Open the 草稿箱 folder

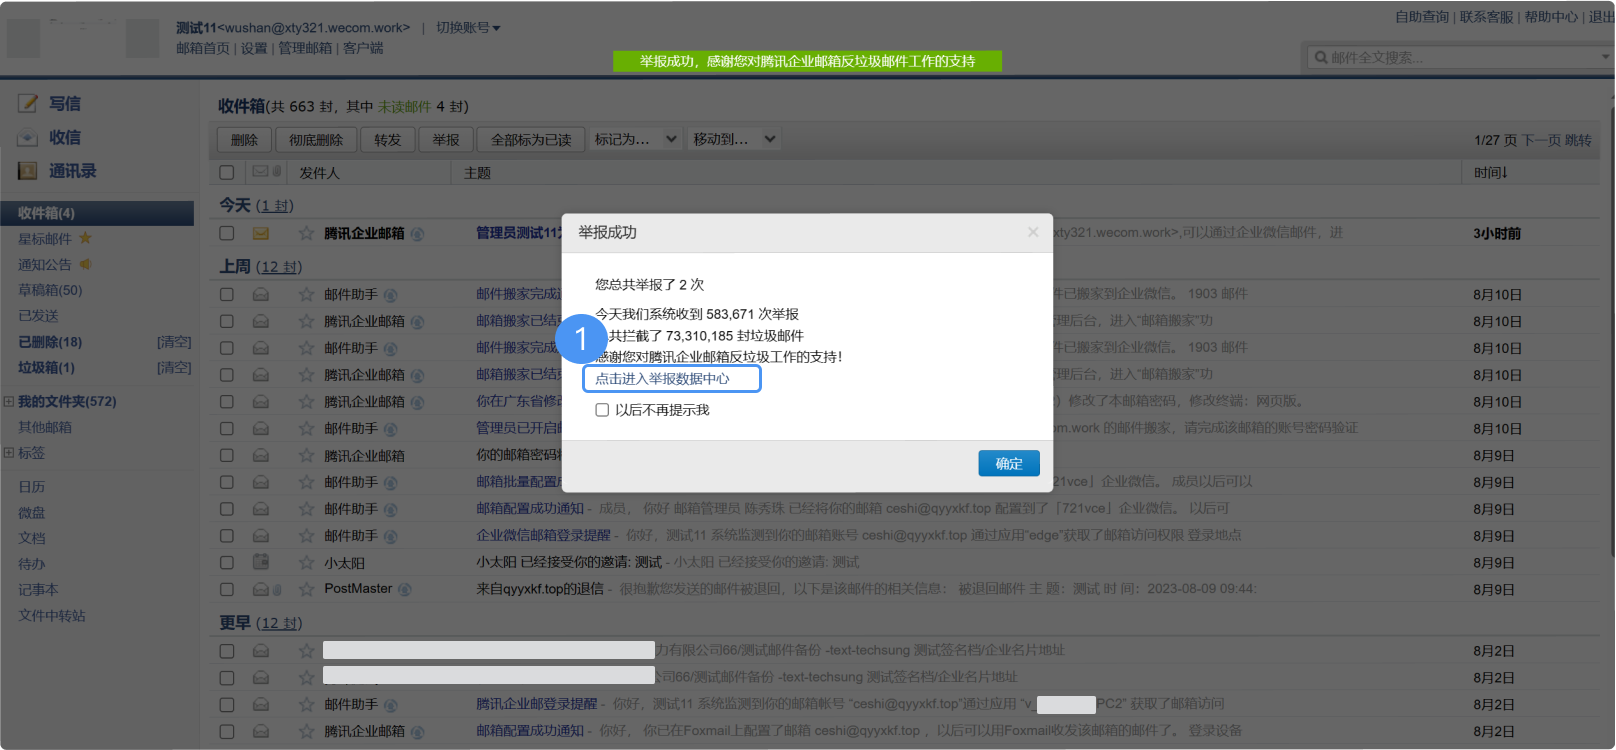(50, 290)
